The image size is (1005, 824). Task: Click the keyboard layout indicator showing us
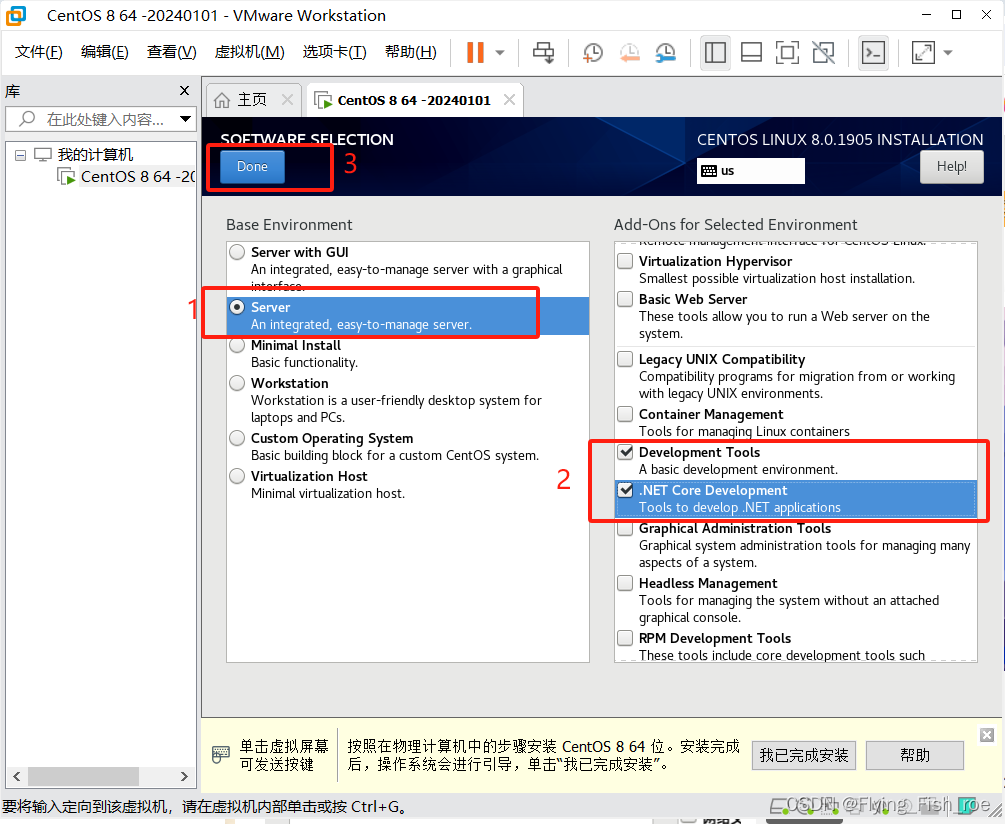[750, 171]
